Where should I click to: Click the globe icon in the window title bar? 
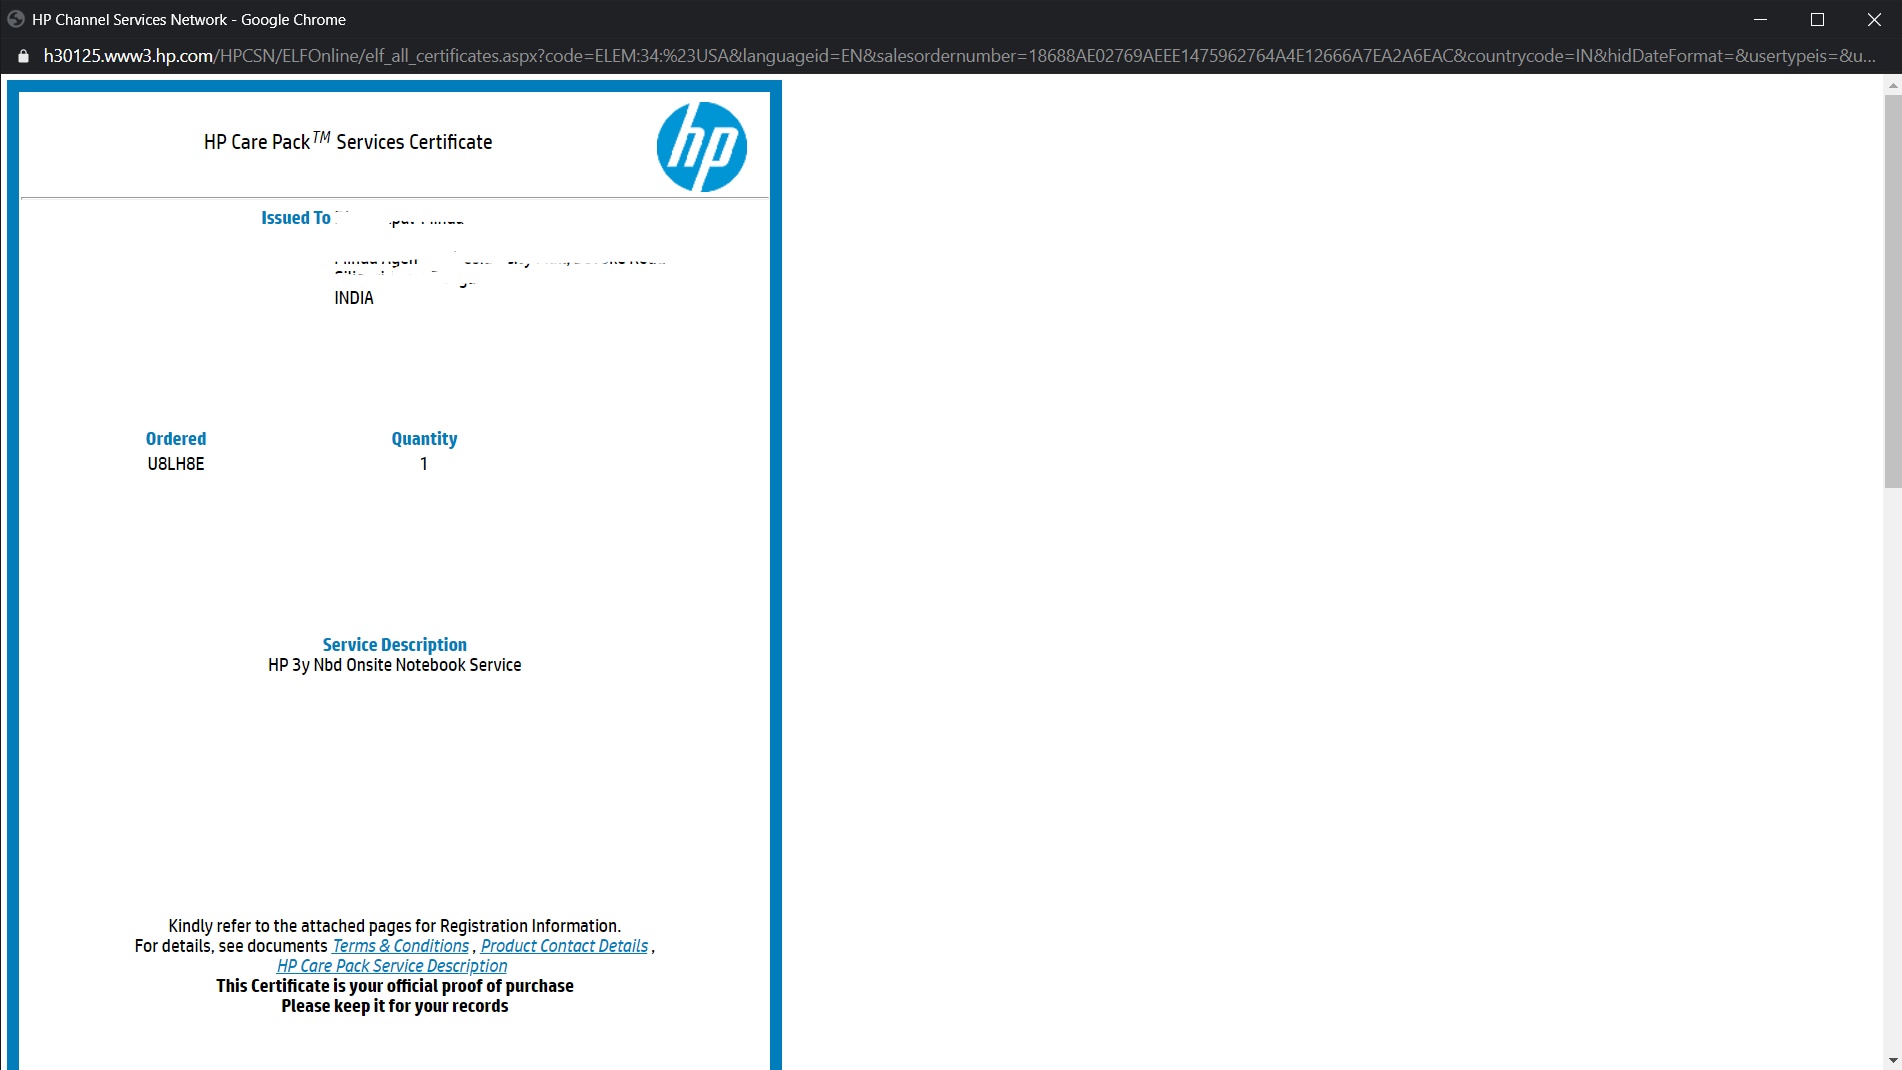15,18
